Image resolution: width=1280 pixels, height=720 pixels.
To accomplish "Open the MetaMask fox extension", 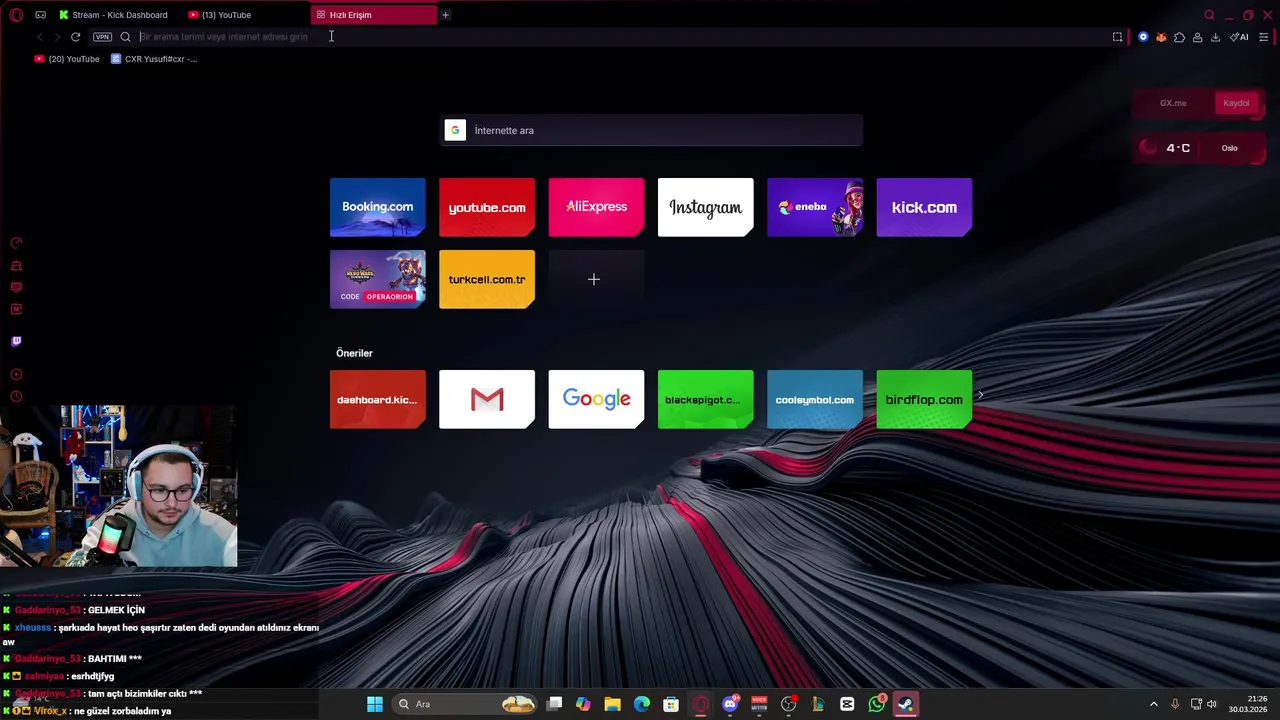I will click(1161, 37).
